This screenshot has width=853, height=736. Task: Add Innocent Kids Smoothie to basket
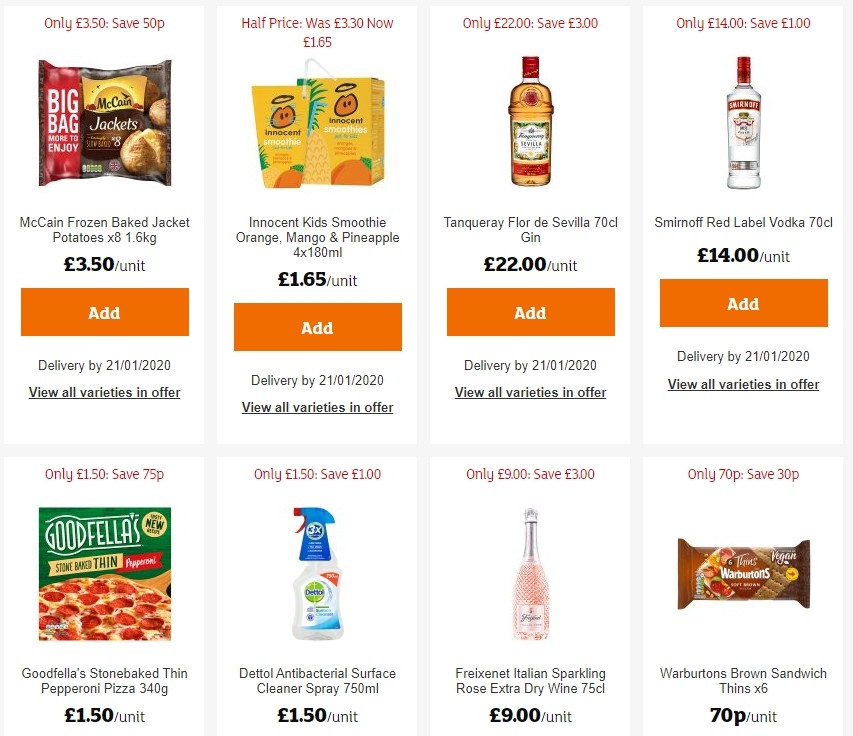point(317,327)
